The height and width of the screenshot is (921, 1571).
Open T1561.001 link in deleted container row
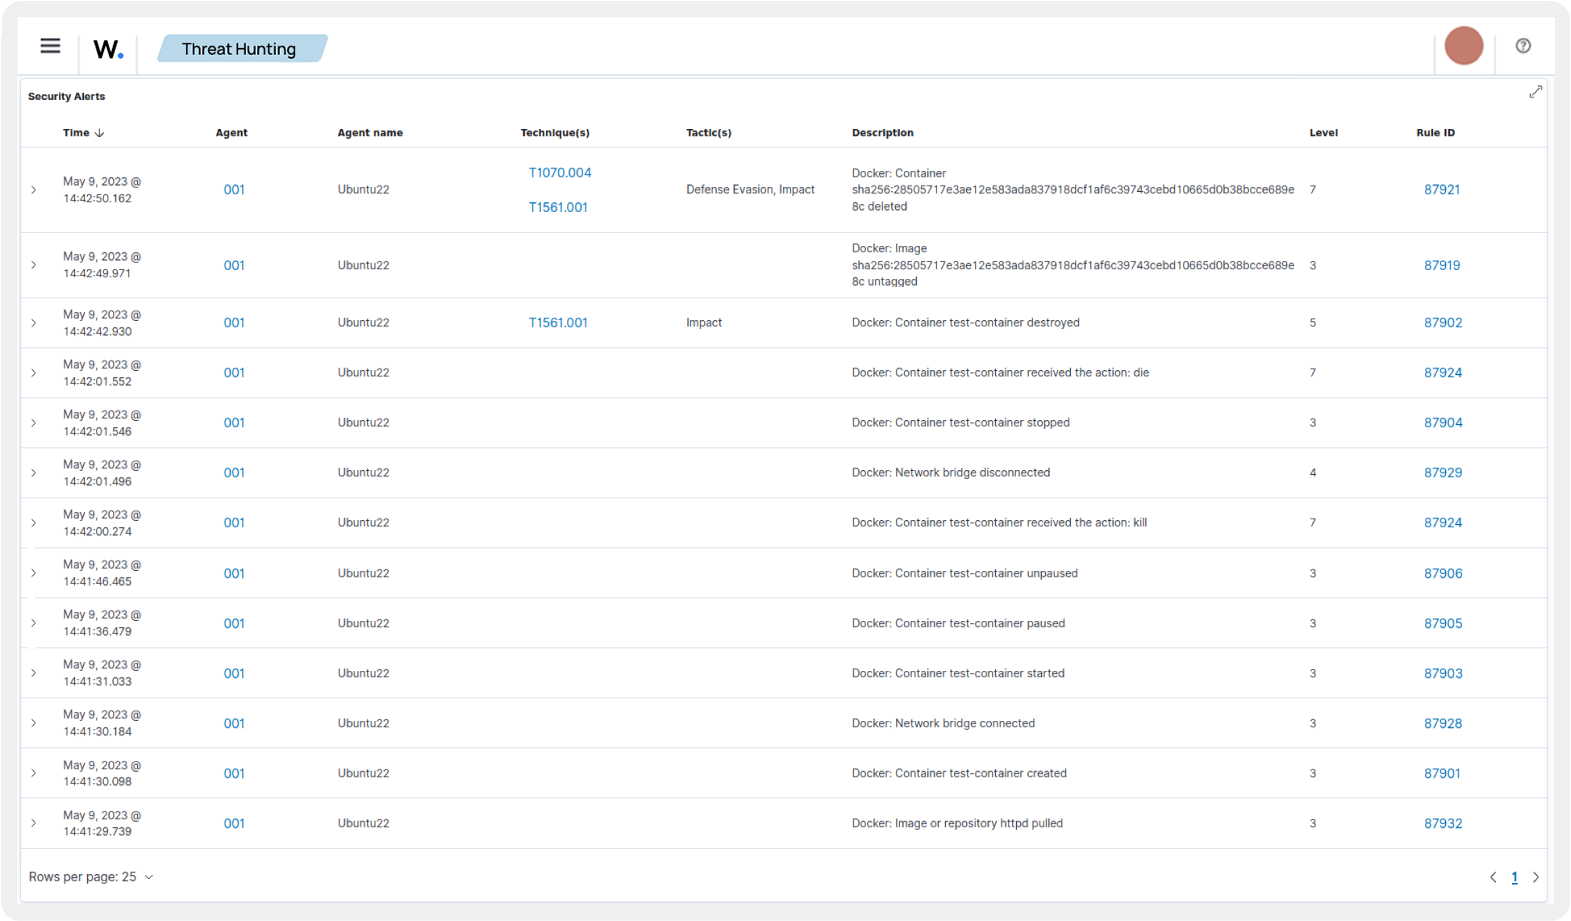click(558, 207)
